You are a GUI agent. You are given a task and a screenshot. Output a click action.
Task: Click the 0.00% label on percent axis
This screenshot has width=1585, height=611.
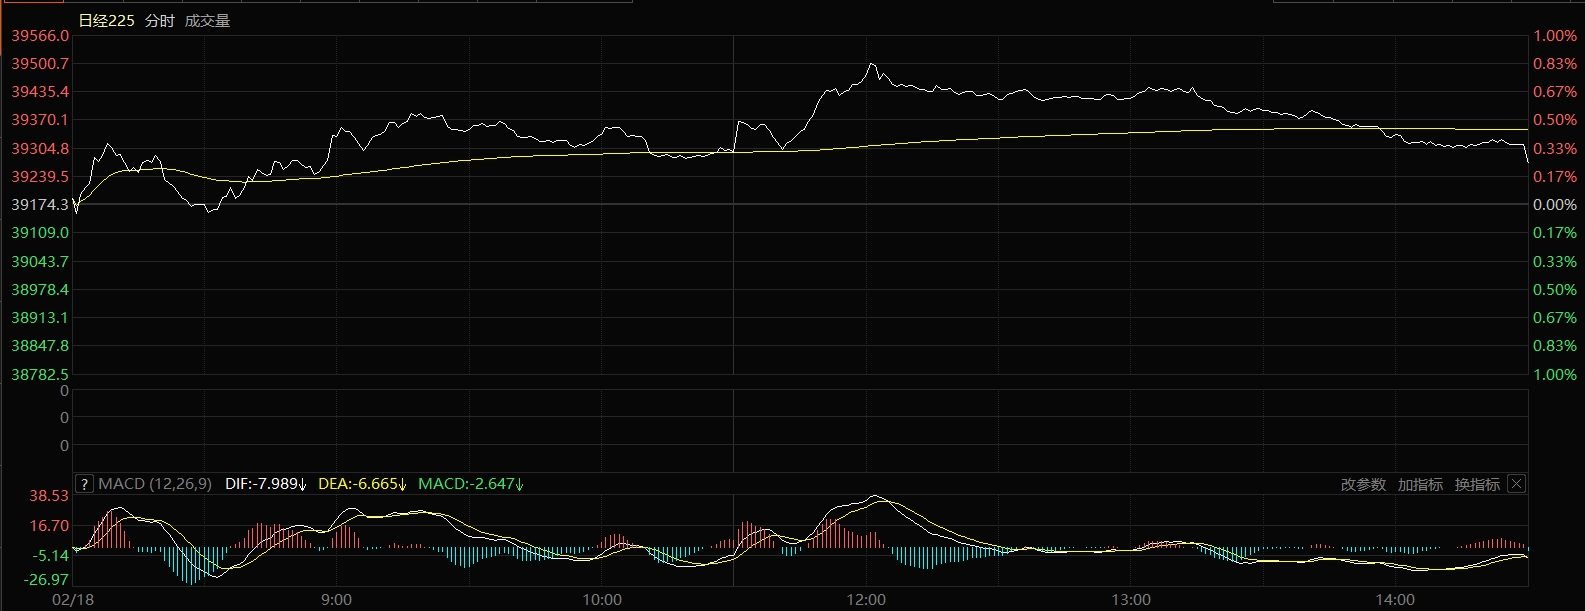(1555, 205)
